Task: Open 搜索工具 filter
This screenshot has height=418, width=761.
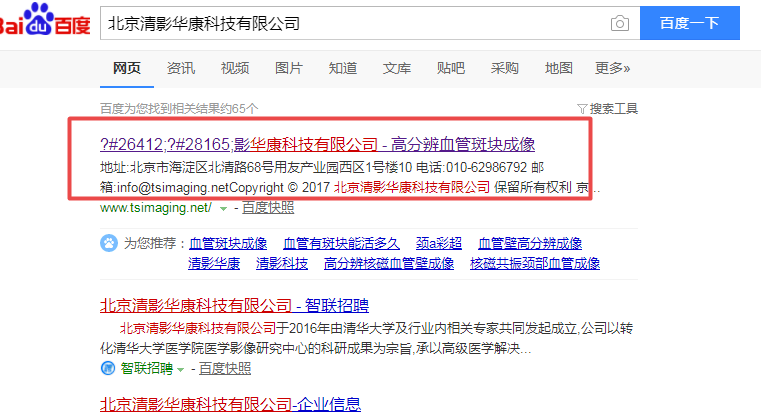Action: [x=608, y=109]
